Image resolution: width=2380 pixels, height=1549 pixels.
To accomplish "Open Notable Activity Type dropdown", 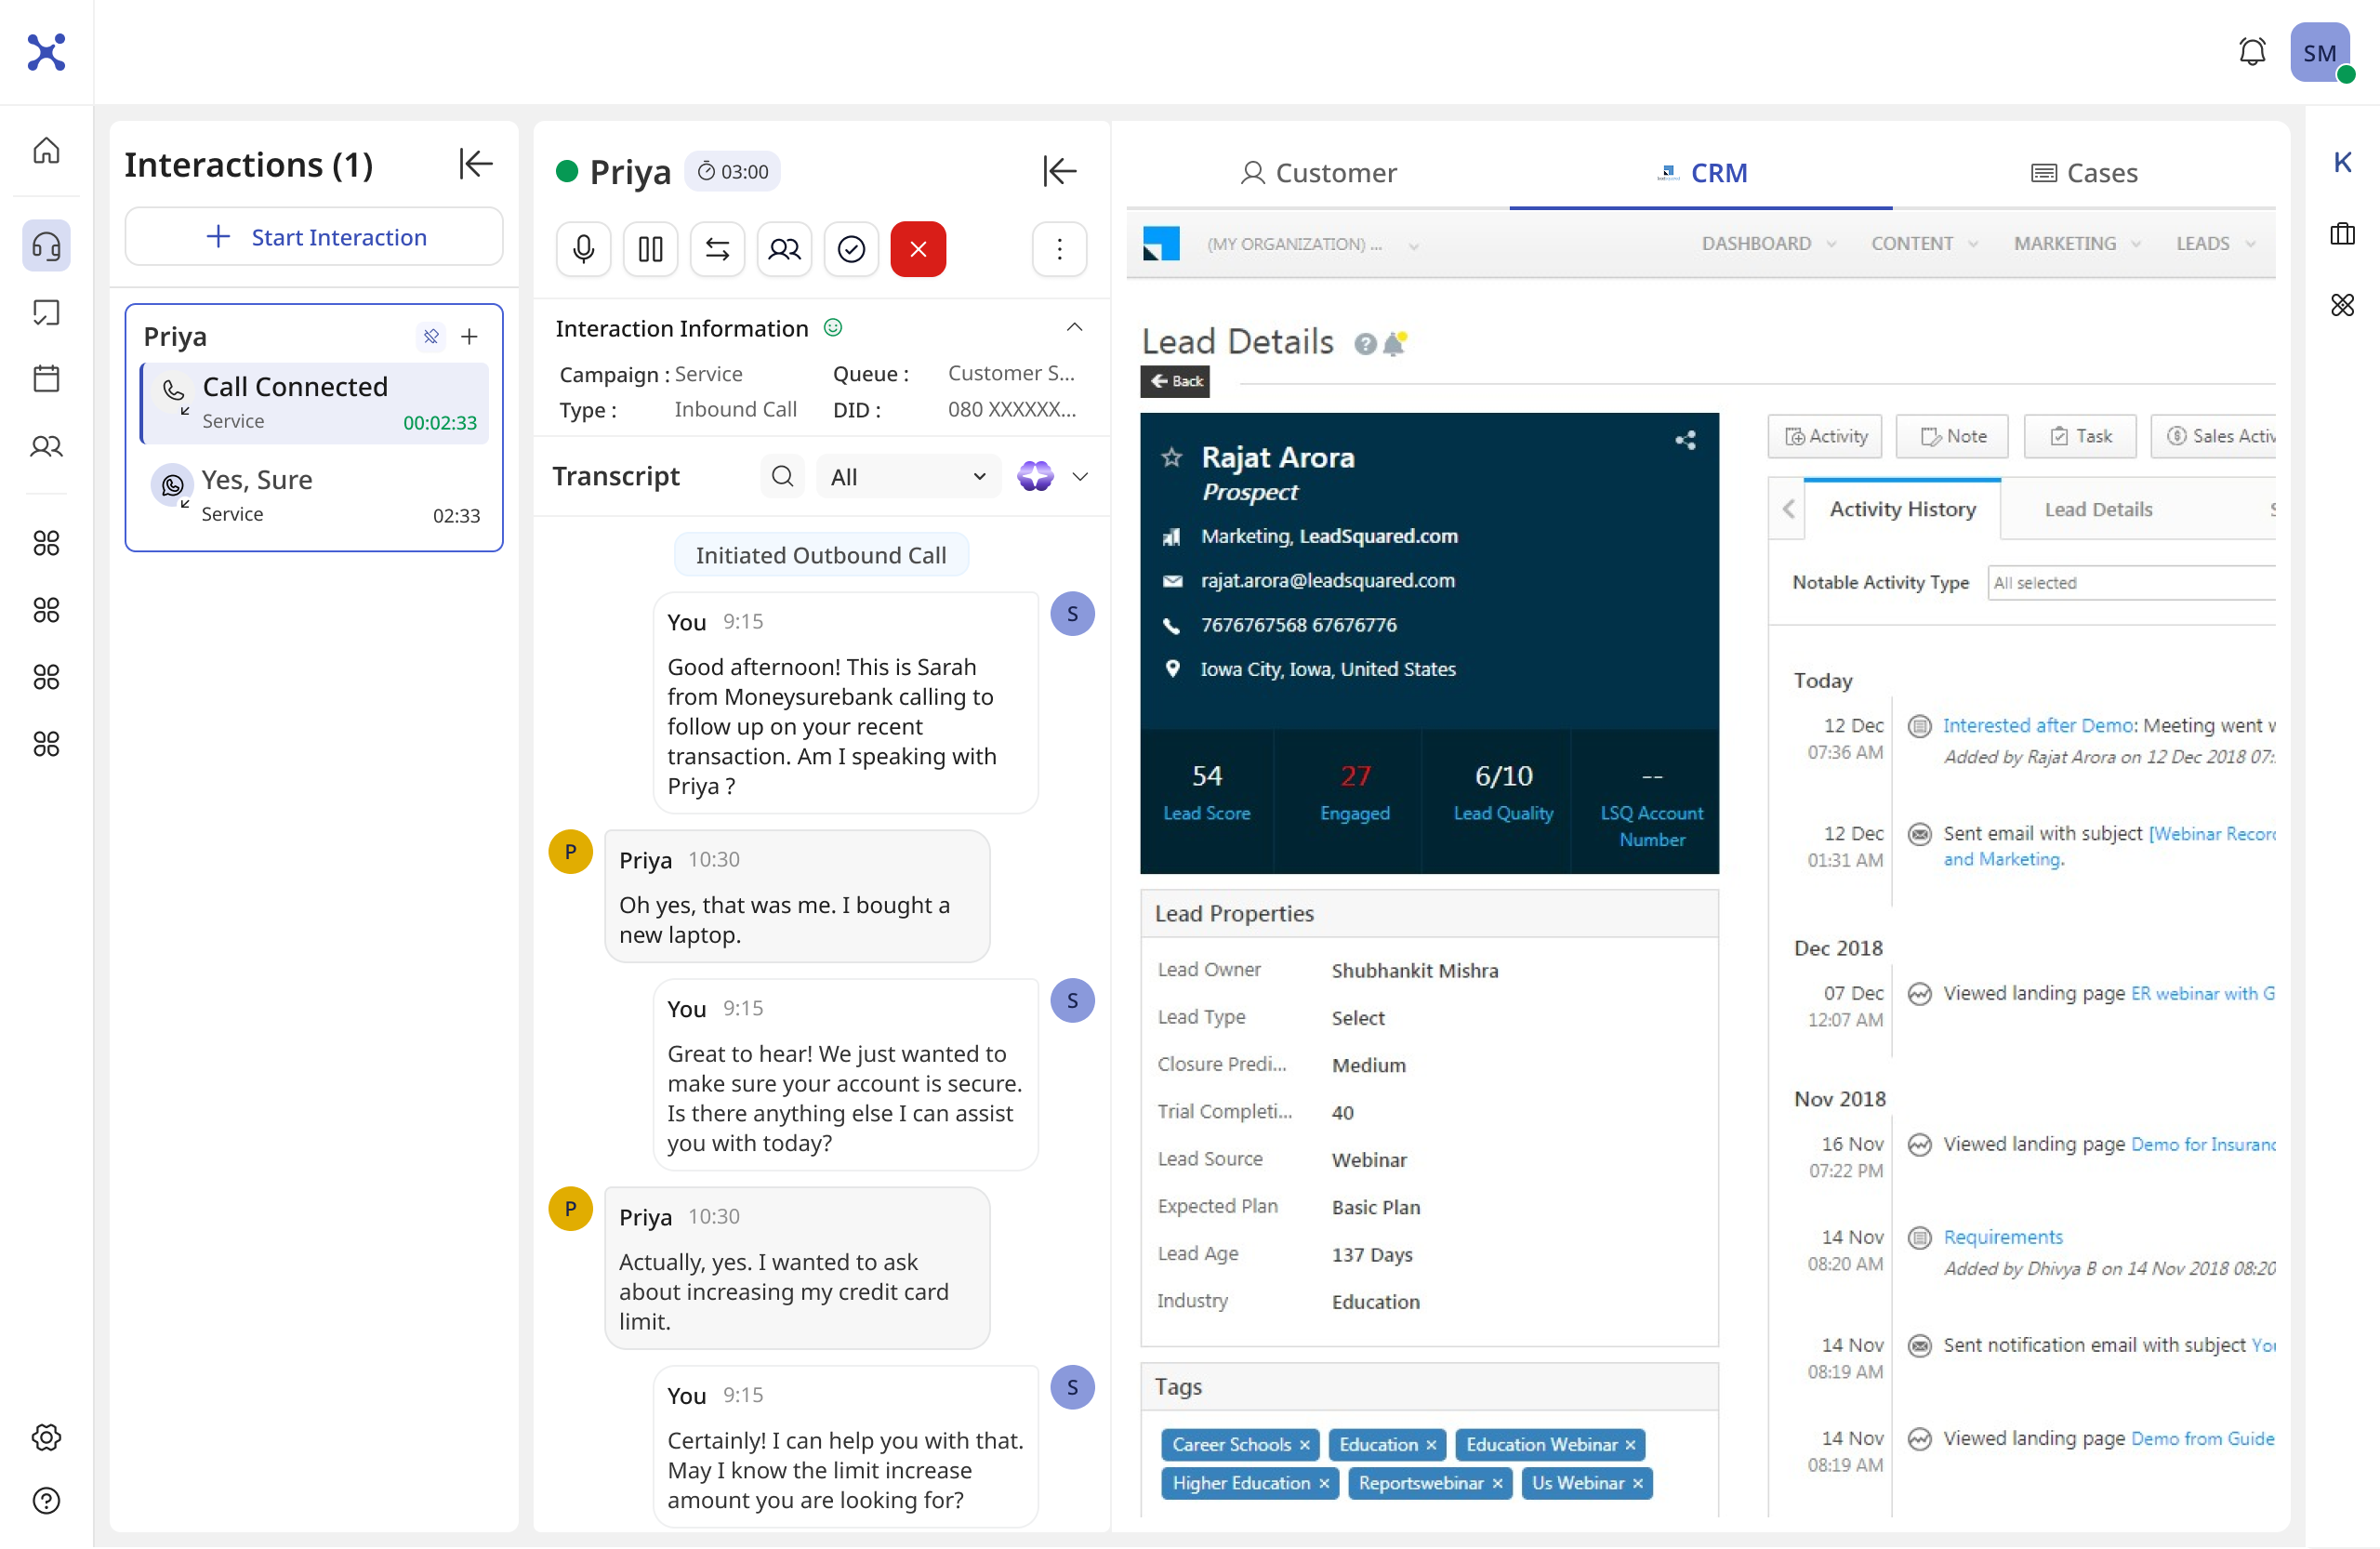I will pyautogui.click(x=2132, y=583).
